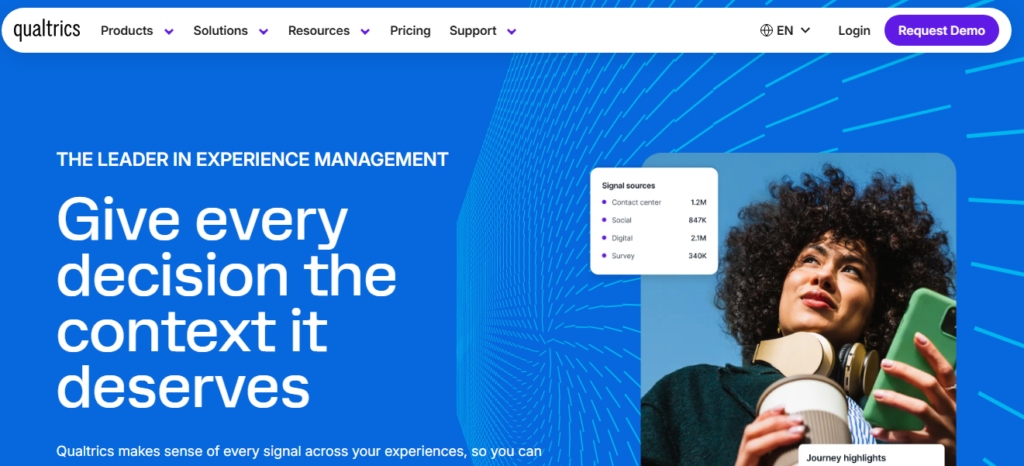This screenshot has height=466, width=1024.
Task: Click the 847K value for Social
Action: (x=697, y=220)
